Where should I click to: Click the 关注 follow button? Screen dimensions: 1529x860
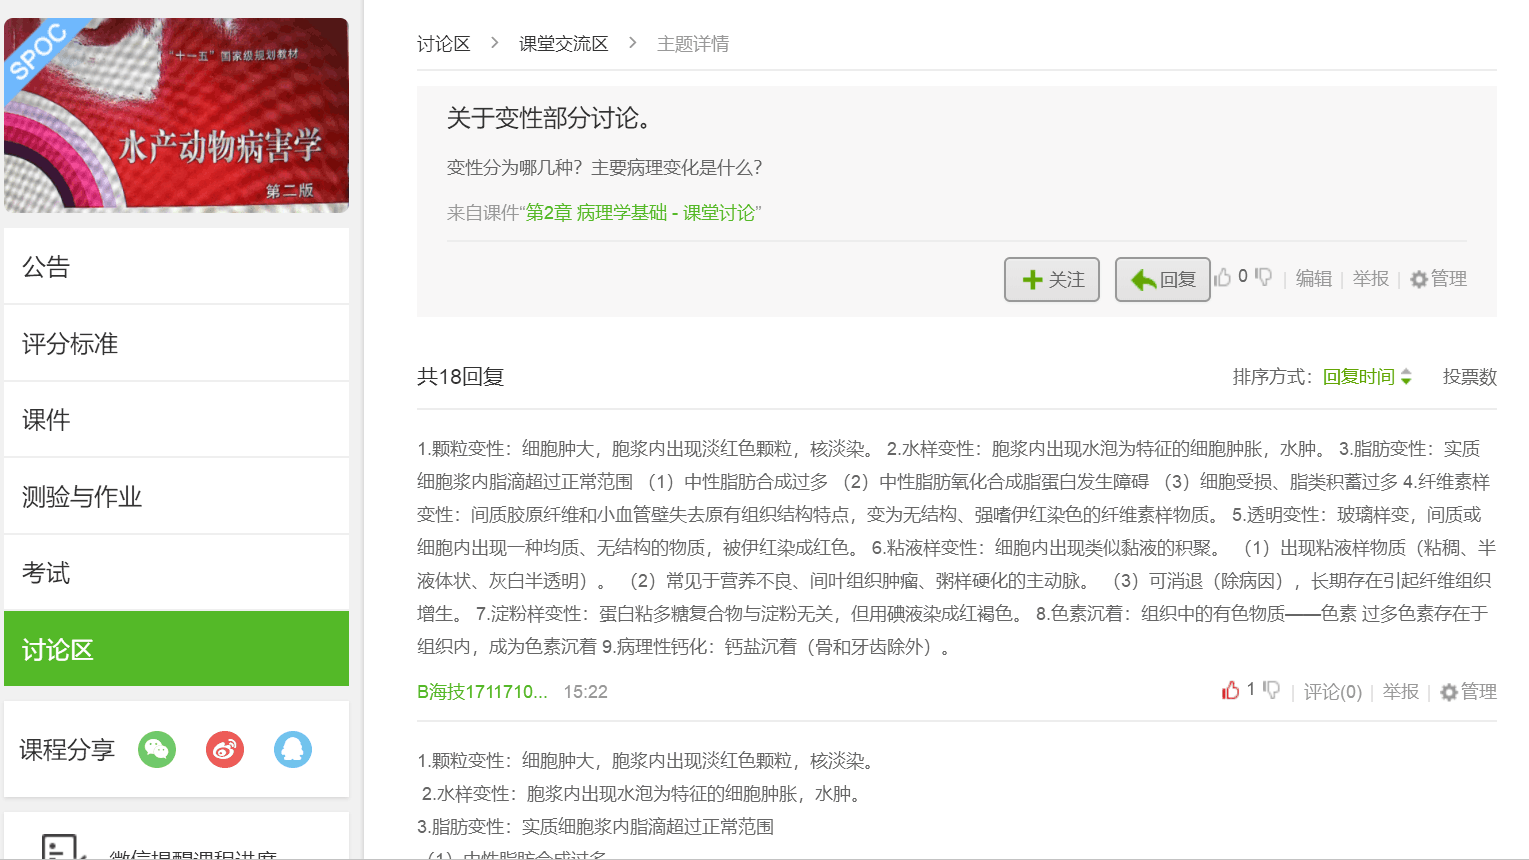pos(1052,279)
